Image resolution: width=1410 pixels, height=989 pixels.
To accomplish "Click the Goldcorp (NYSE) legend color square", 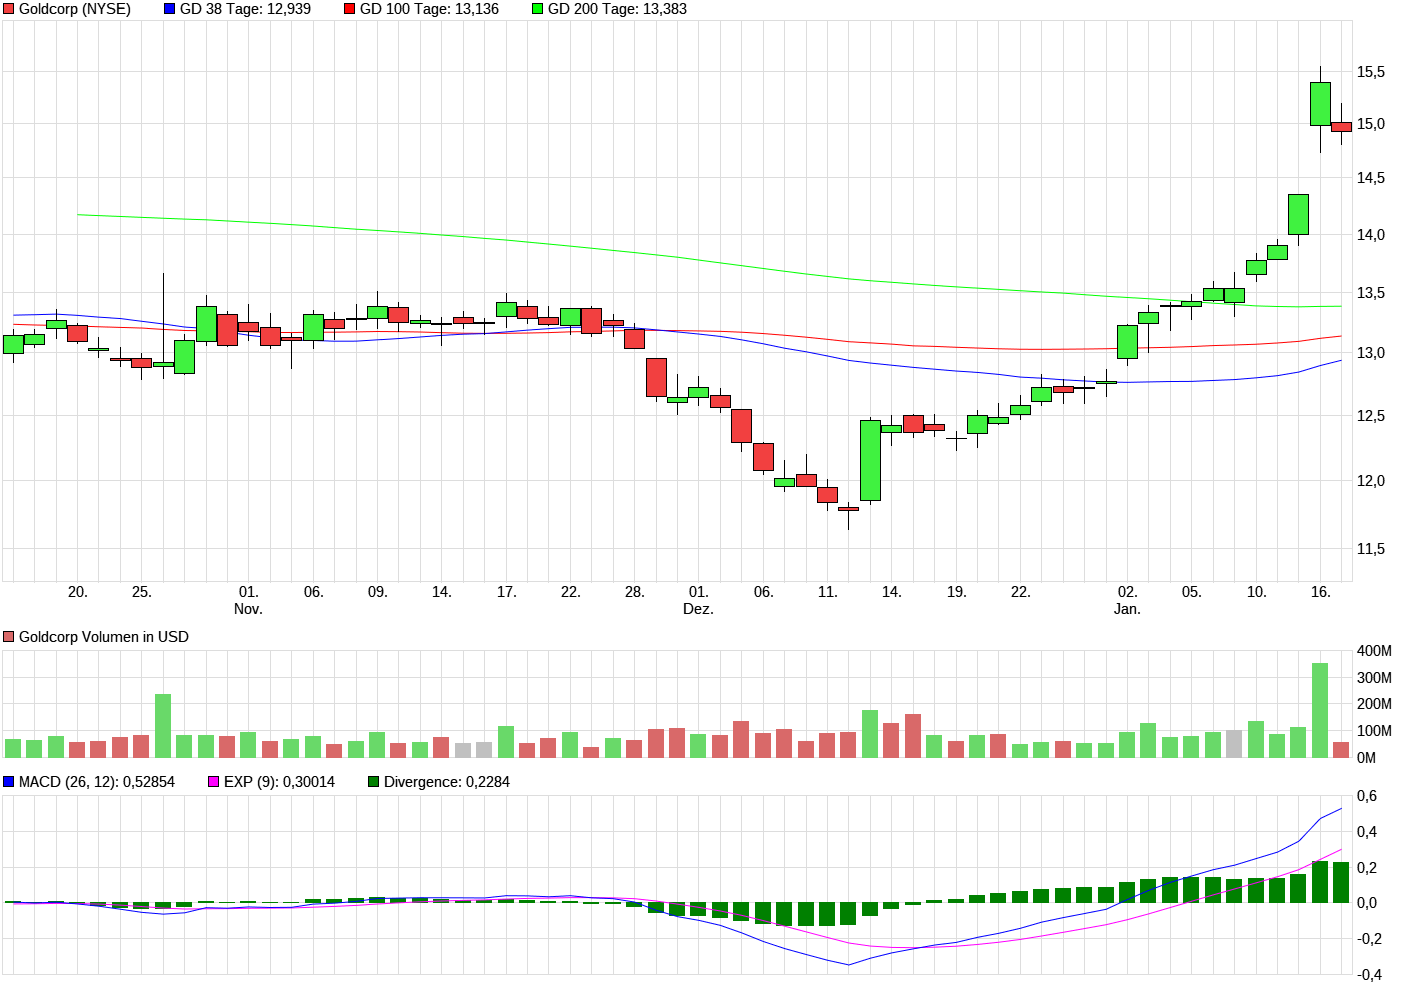I will (x=10, y=9).
